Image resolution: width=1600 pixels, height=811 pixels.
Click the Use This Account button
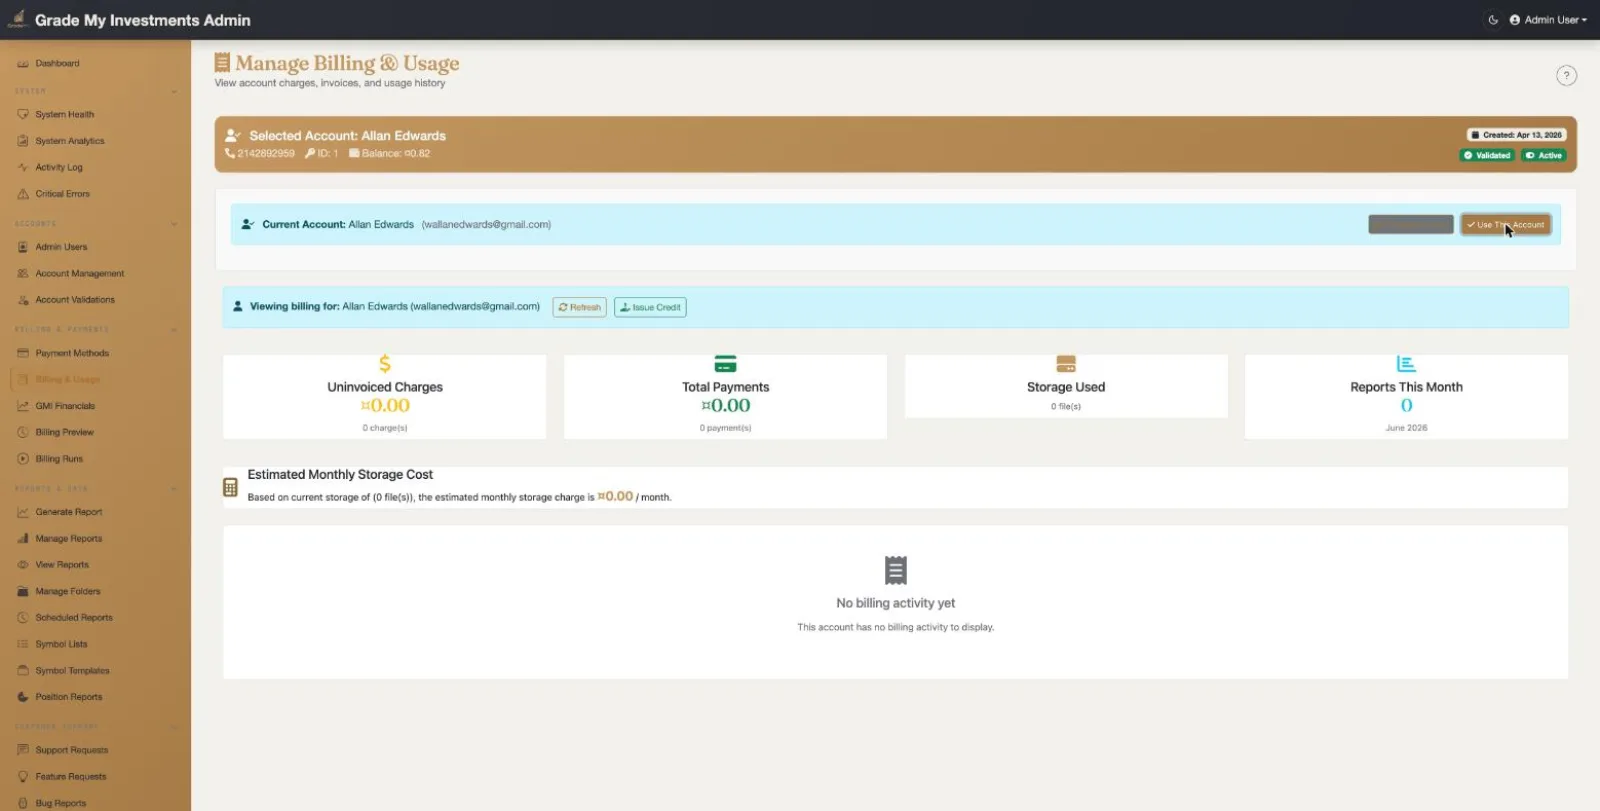click(x=1505, y=225)
